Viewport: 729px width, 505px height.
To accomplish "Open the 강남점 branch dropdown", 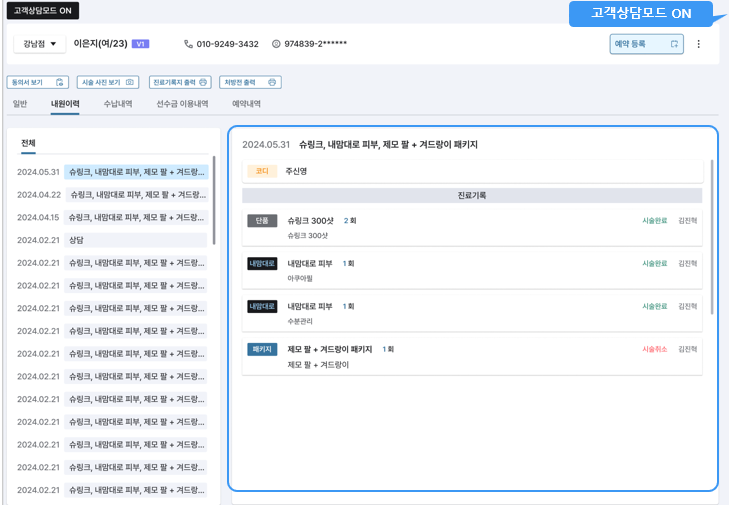I will (x=40, y=44).
